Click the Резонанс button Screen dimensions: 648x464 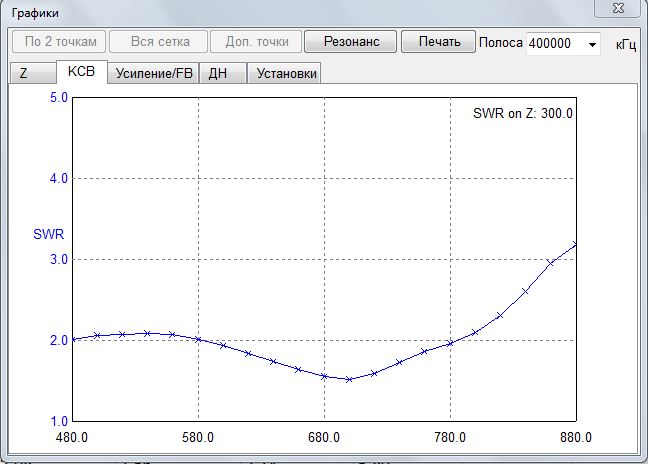[350, 42]
